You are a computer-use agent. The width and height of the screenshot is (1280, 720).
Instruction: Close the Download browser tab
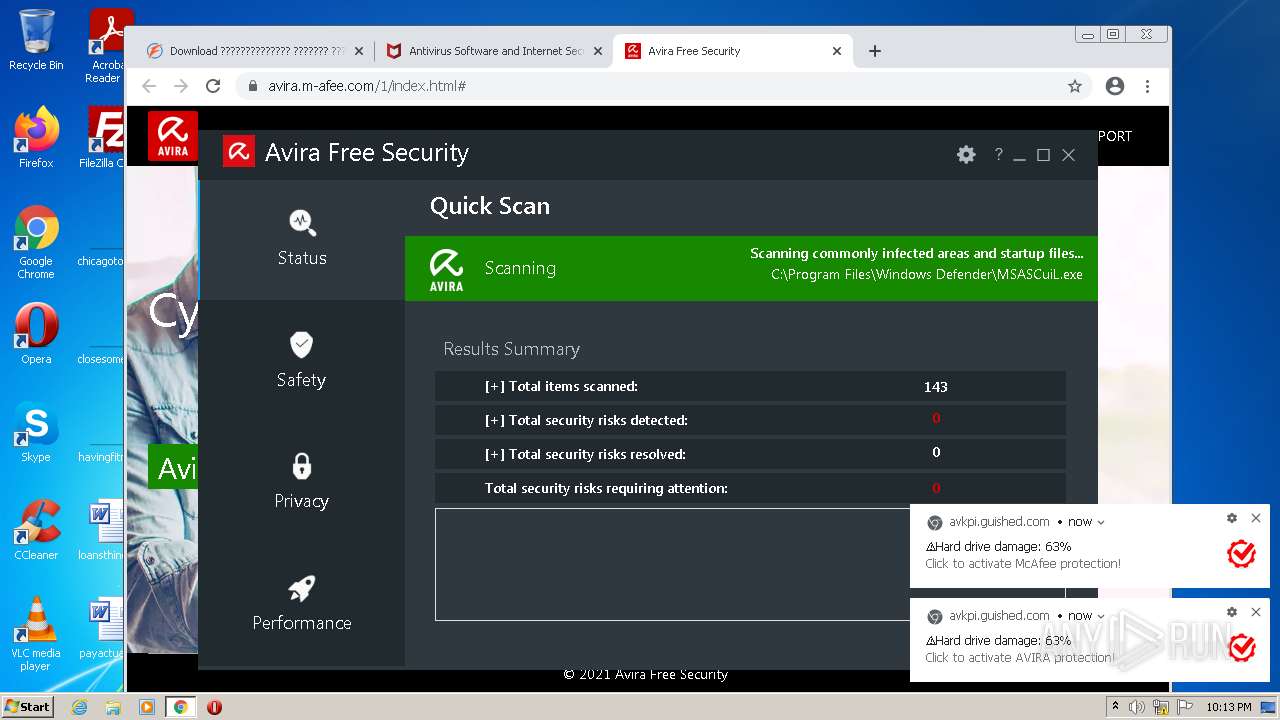(x=359, y=51)
